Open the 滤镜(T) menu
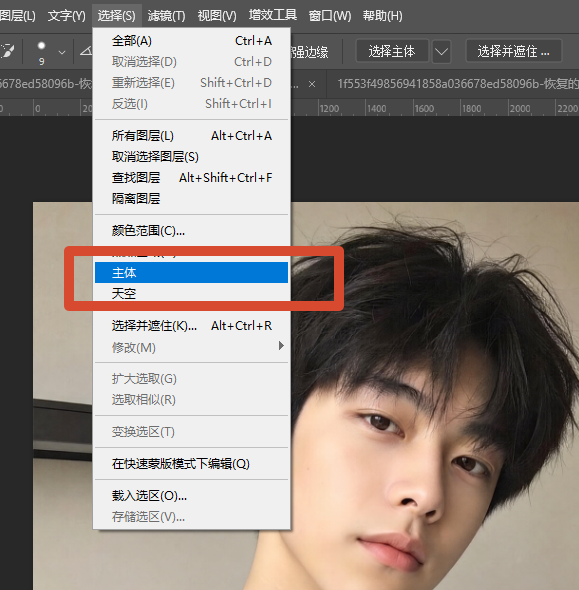This screenshot has height=590, width=579. click(166, 16)
